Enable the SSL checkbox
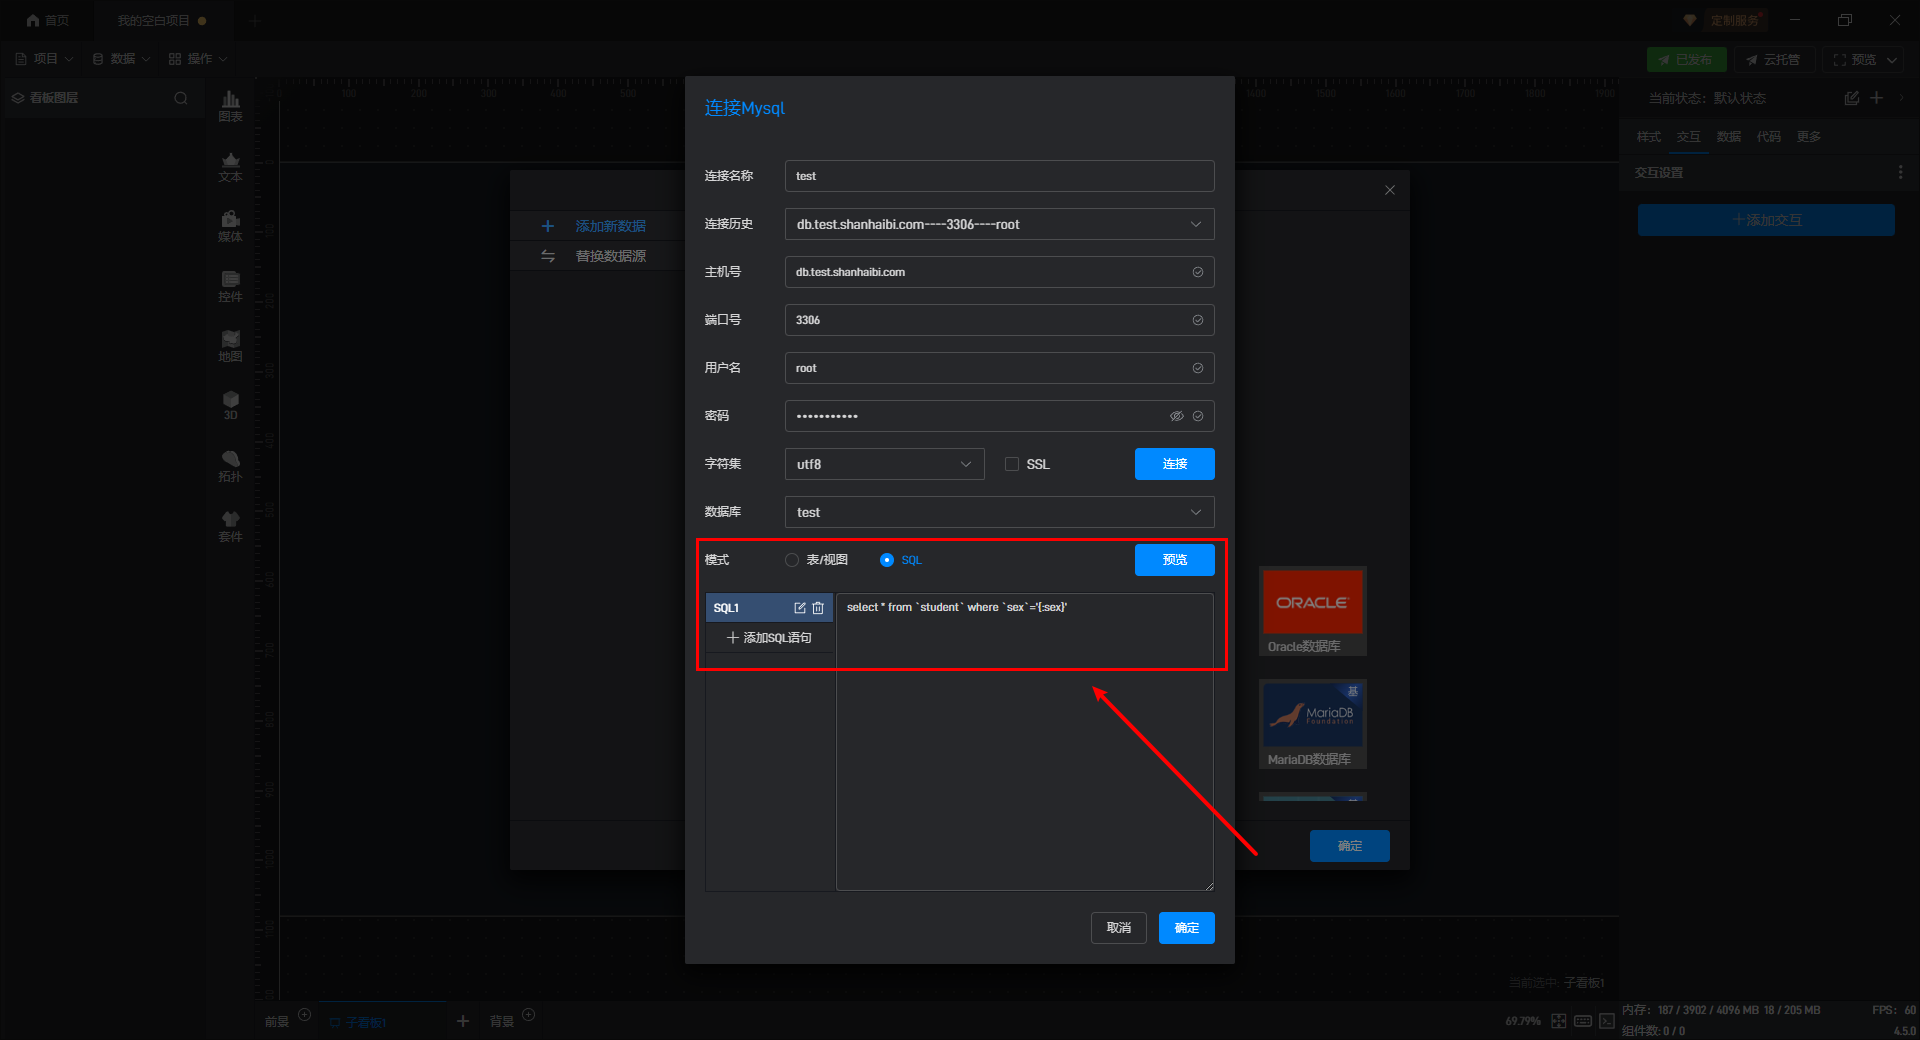 pyautogui.click(x=1012, y=464)
